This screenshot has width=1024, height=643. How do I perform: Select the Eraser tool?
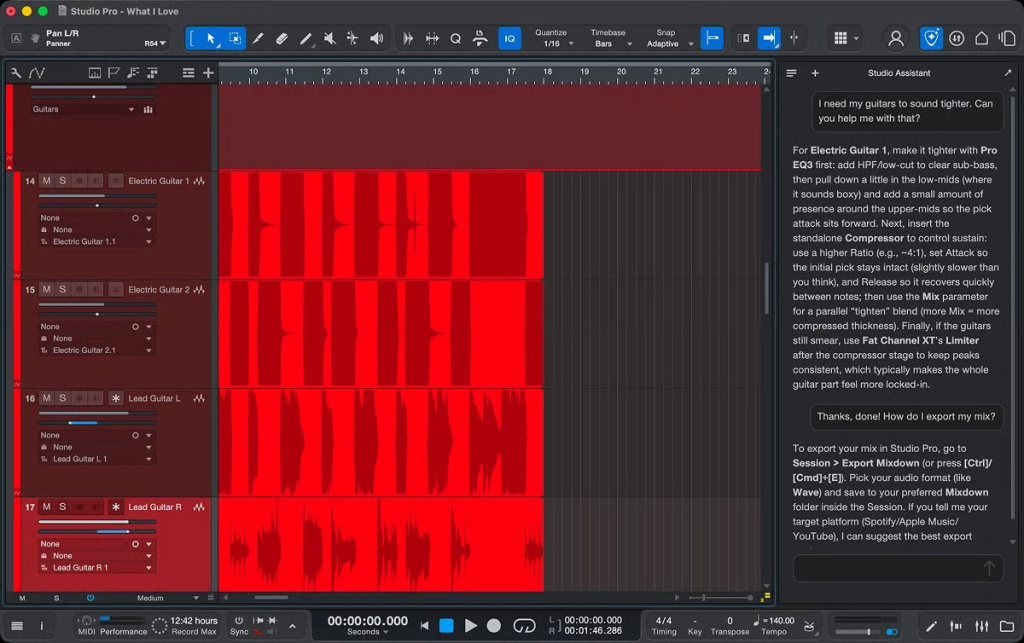click(281, 39)
